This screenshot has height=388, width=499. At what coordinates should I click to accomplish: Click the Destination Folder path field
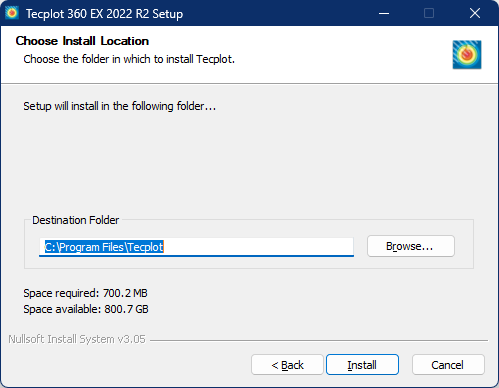click(196, 247)
